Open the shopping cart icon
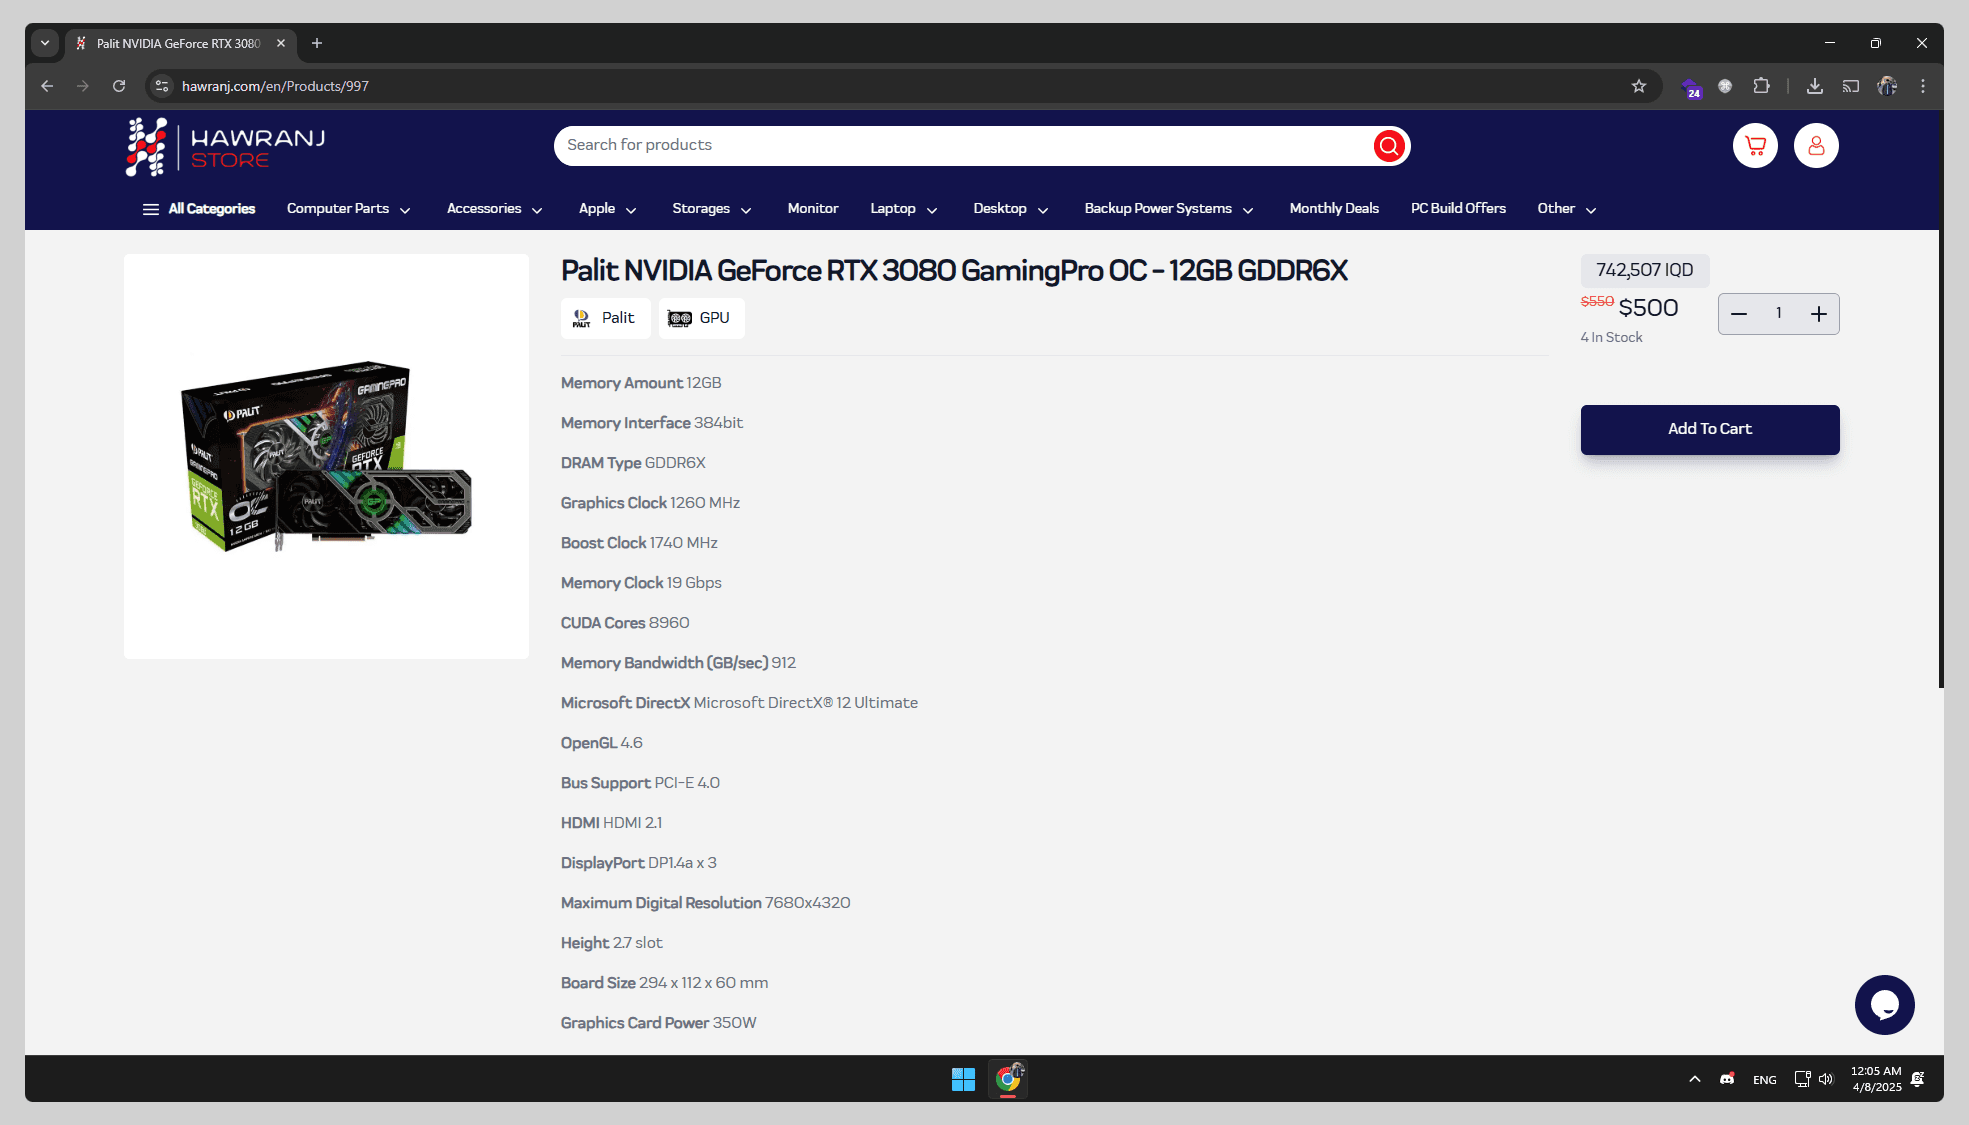The image size is (1969, 1125). coord(1755,146)
